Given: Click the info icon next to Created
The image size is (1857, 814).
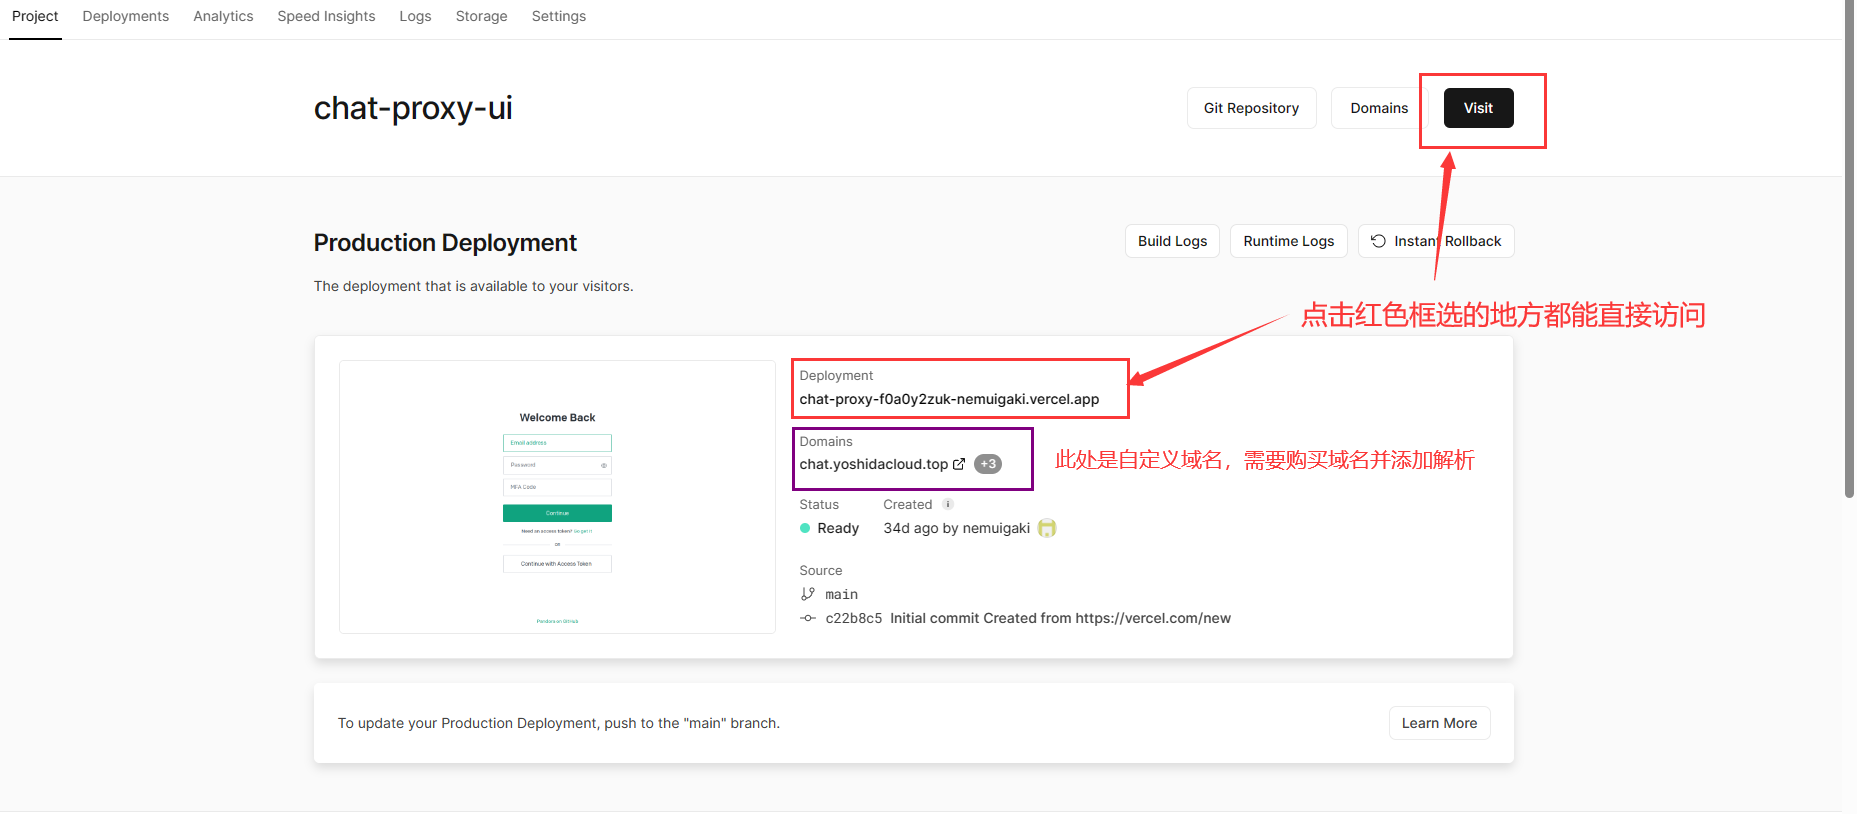Looking at the screenshot, I should click(948, 504).
